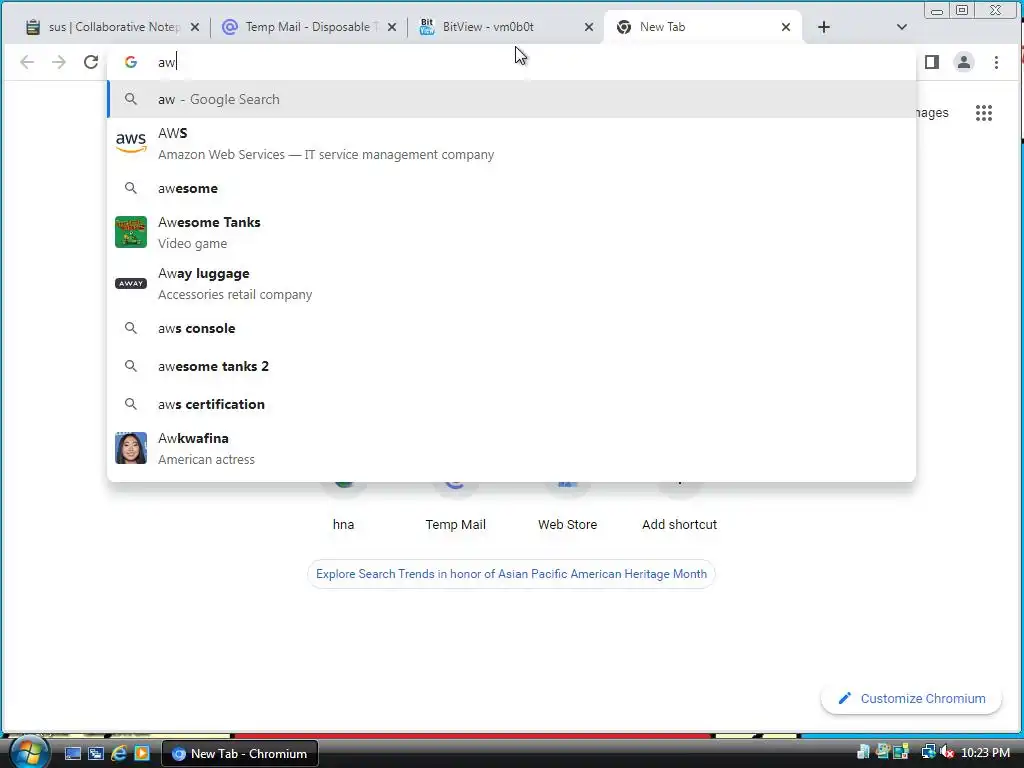This screenshot has width=1024, height=768.
Task: Click the forward navigation arrow
Action: click(x=59, y=62)
